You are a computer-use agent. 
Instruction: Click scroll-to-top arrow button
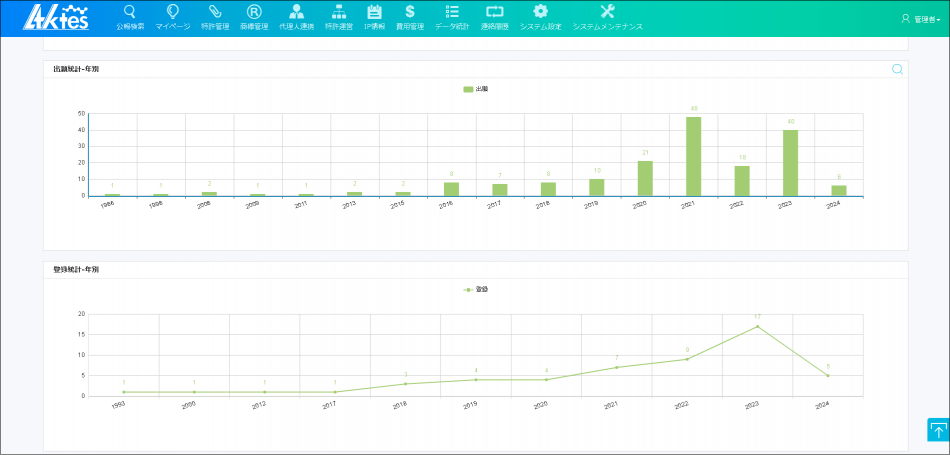(x=938, y=430)
